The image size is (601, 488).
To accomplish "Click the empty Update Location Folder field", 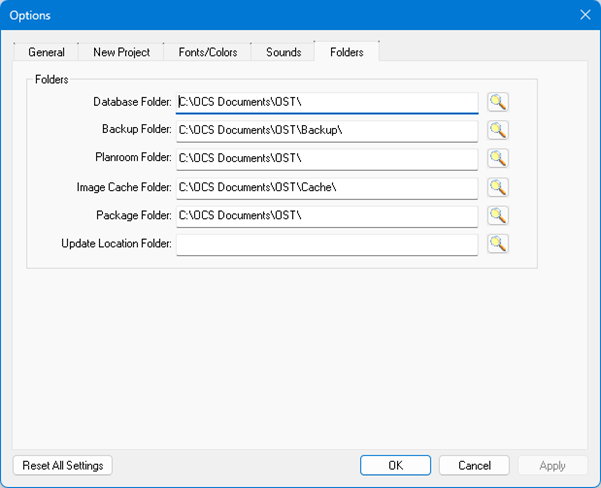I will (327, 245).
